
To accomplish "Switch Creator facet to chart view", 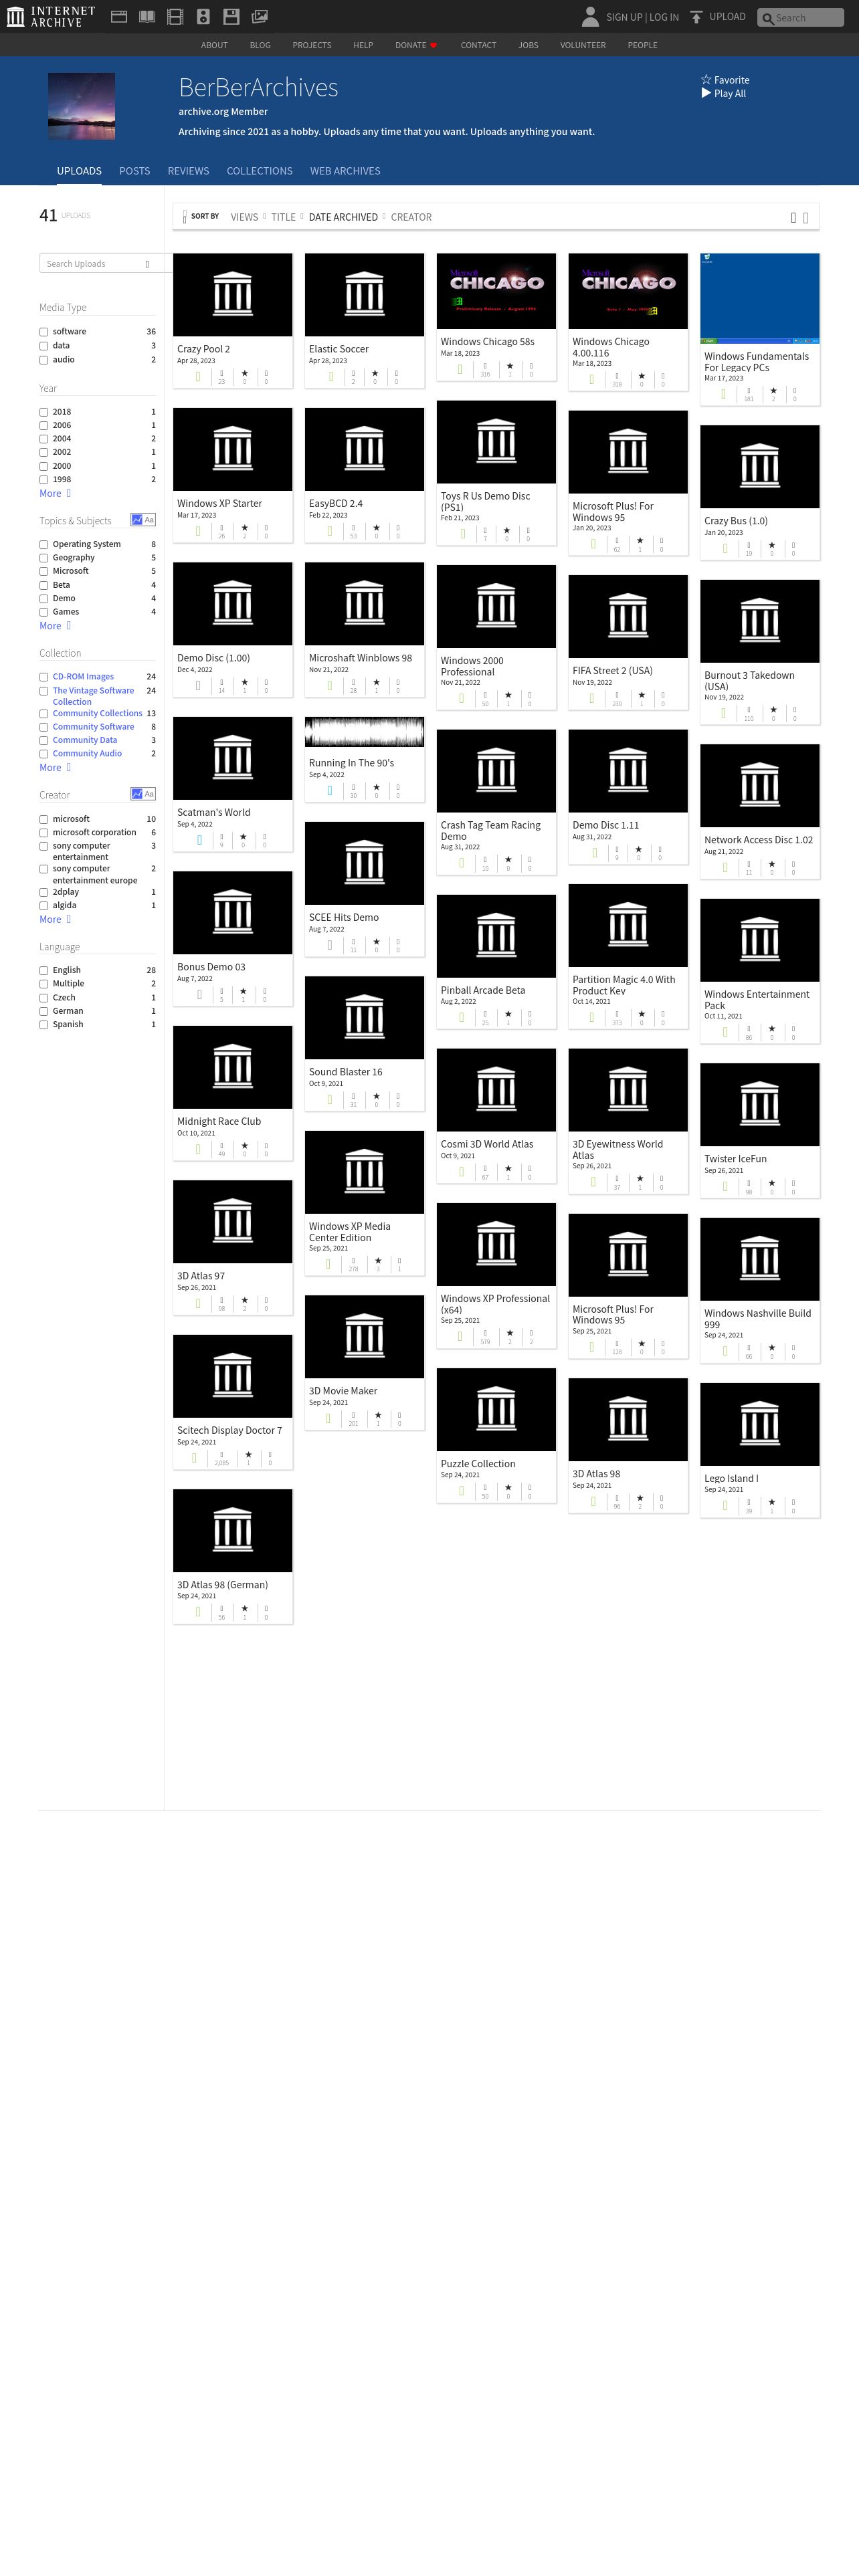I will pos(136,794).
